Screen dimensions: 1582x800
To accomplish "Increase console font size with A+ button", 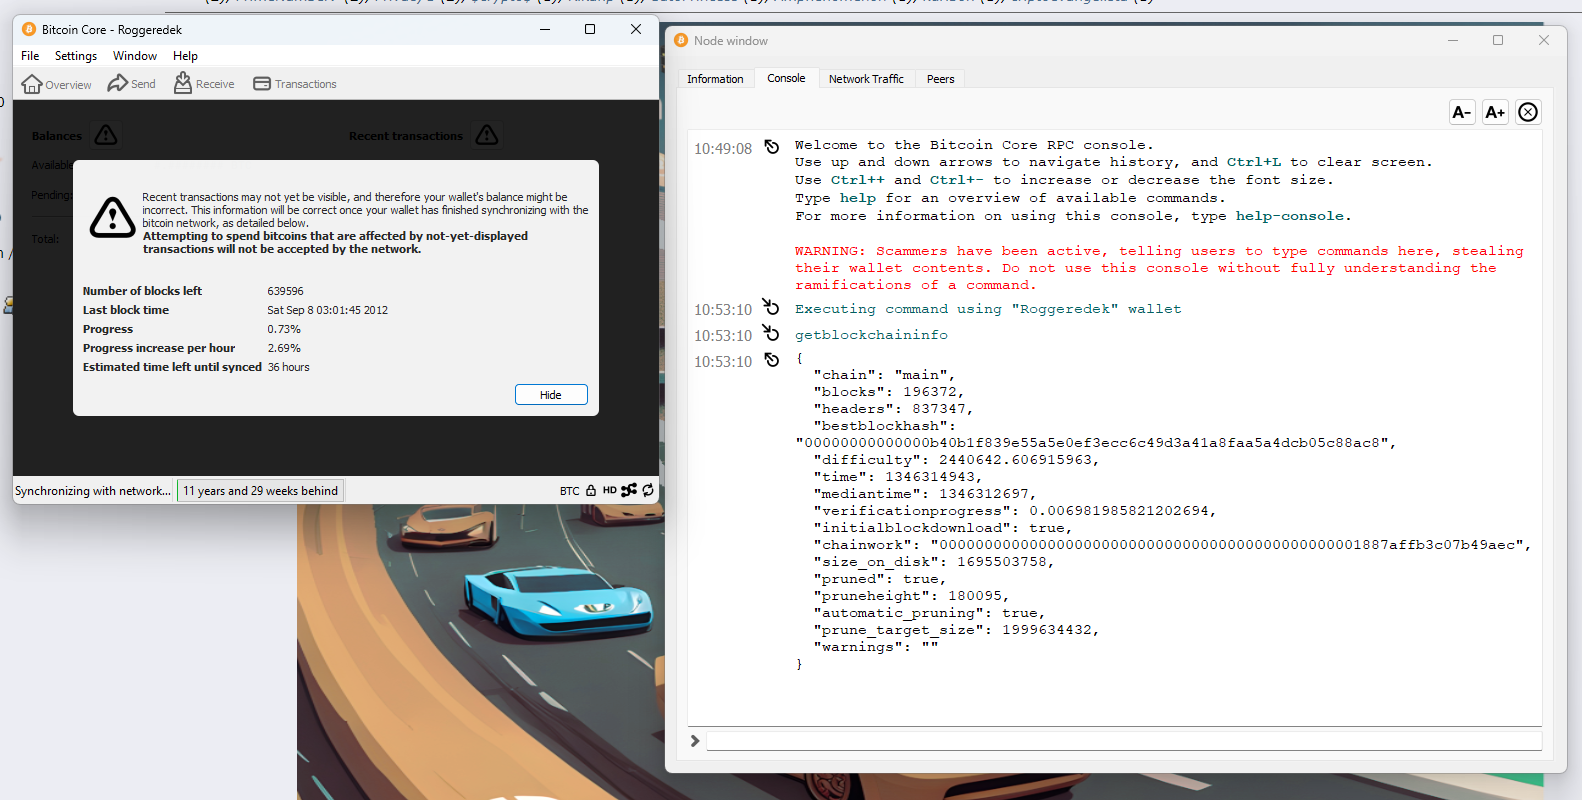I will [x=1495, y=112].
